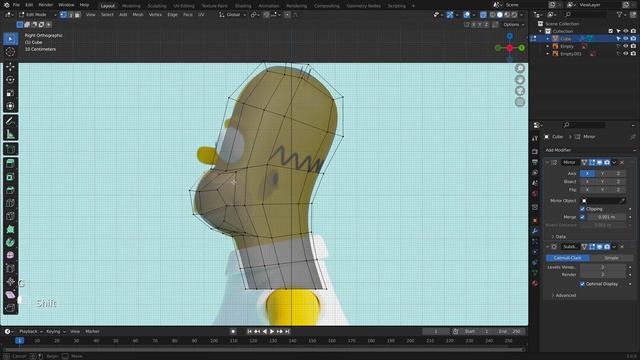The width and height of the screenshot is (640, 360).
Task: Click the Merge distance 0.001 m field
Action: [606, 217]
